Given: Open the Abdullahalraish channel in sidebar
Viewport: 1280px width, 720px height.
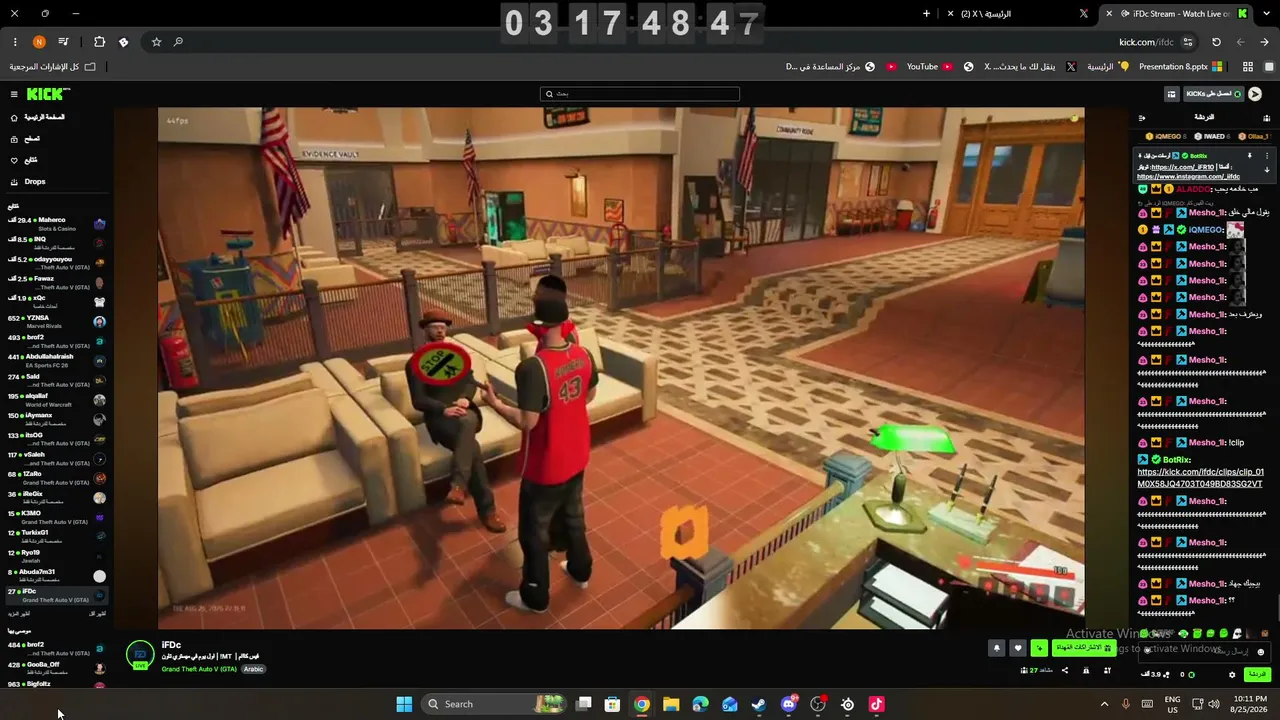Looking at the screenshot, I should 55,360.
